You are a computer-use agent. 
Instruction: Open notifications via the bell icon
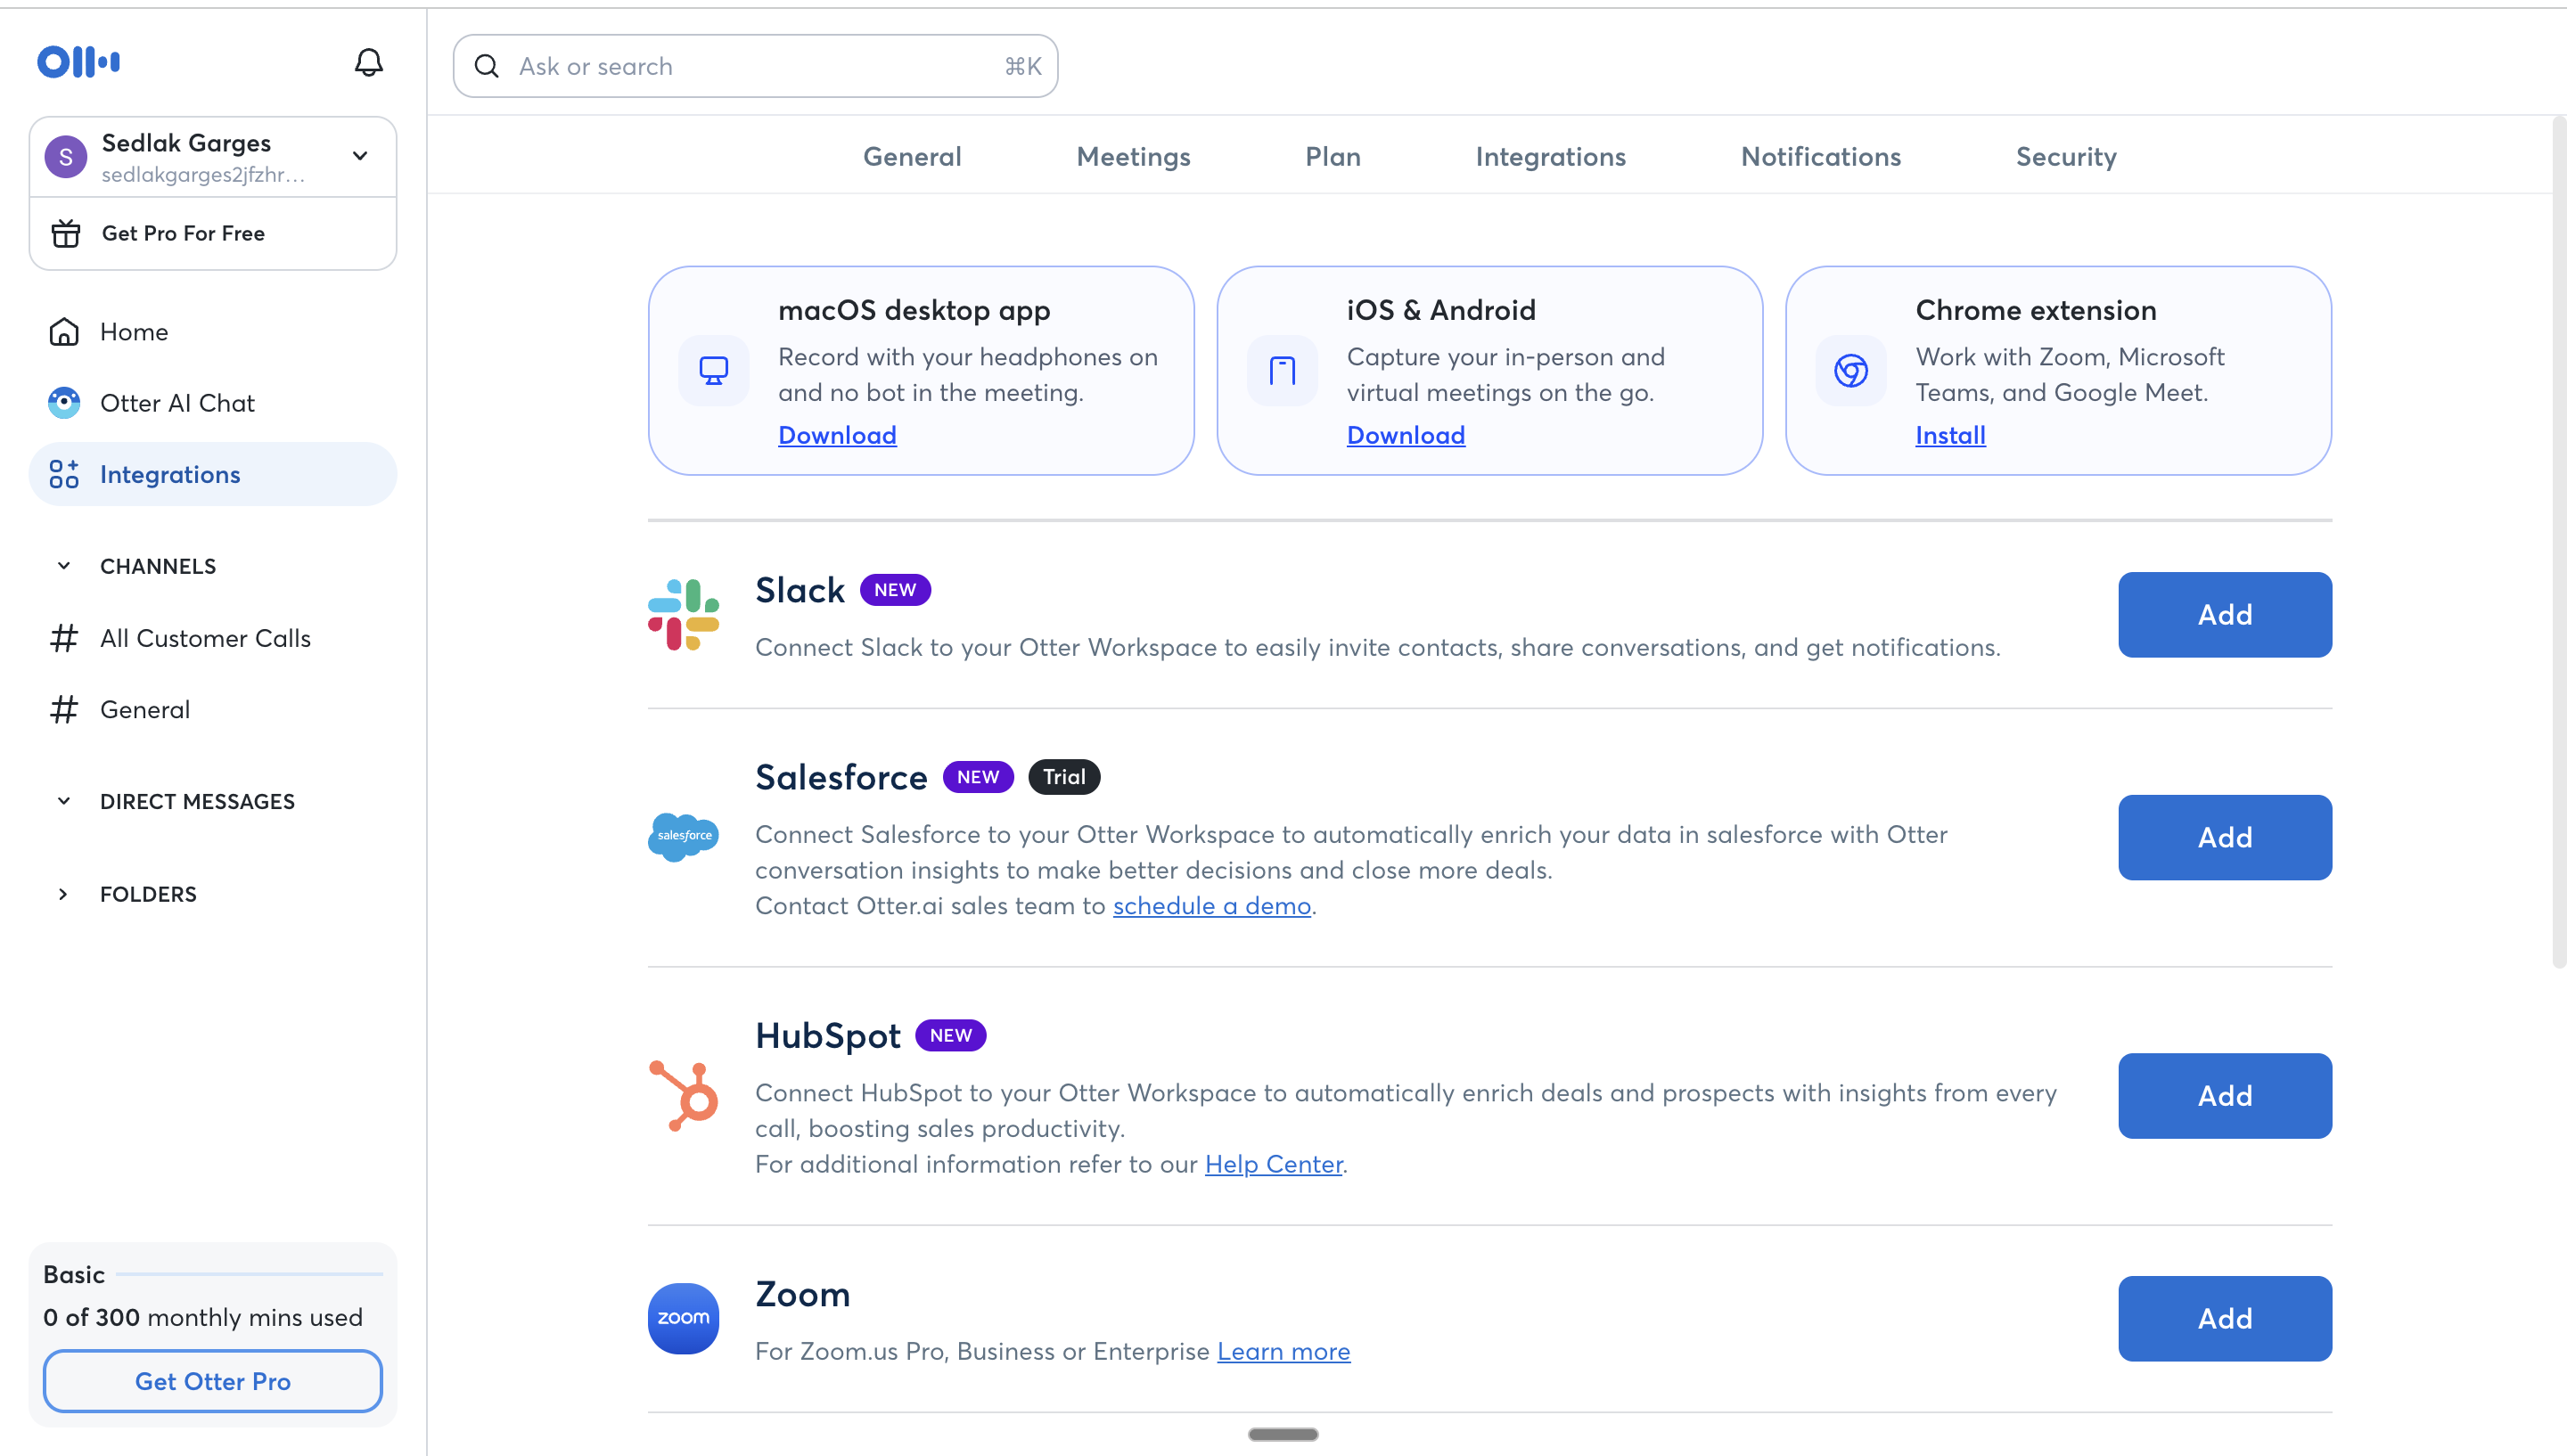368,61
